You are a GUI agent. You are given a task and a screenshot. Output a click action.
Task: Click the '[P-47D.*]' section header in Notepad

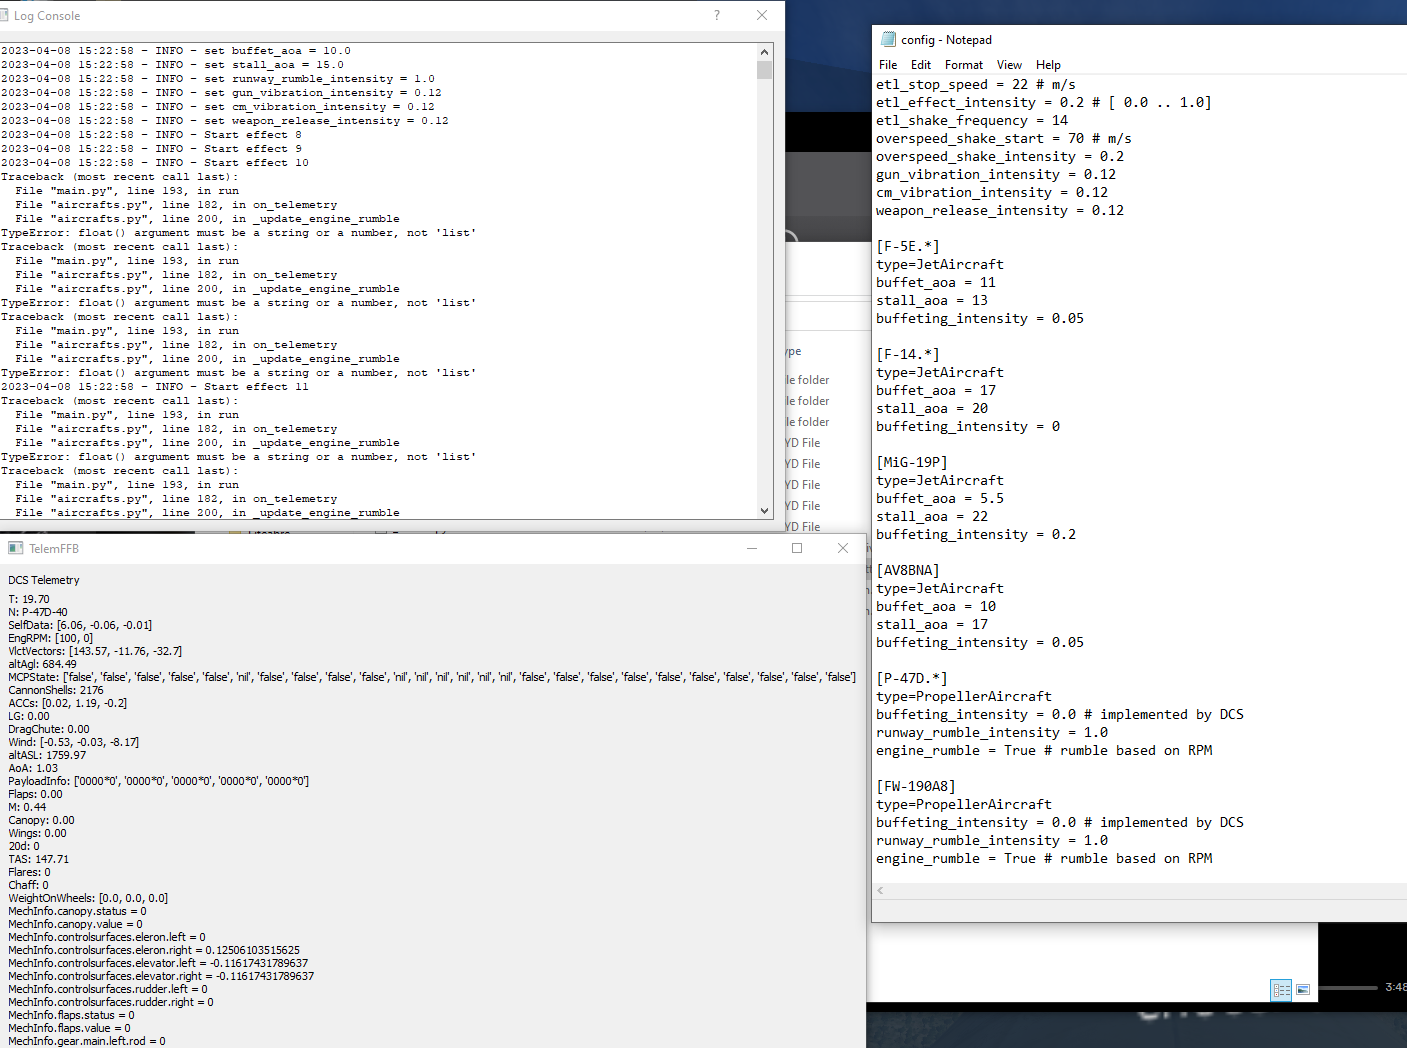coord(912,679)
